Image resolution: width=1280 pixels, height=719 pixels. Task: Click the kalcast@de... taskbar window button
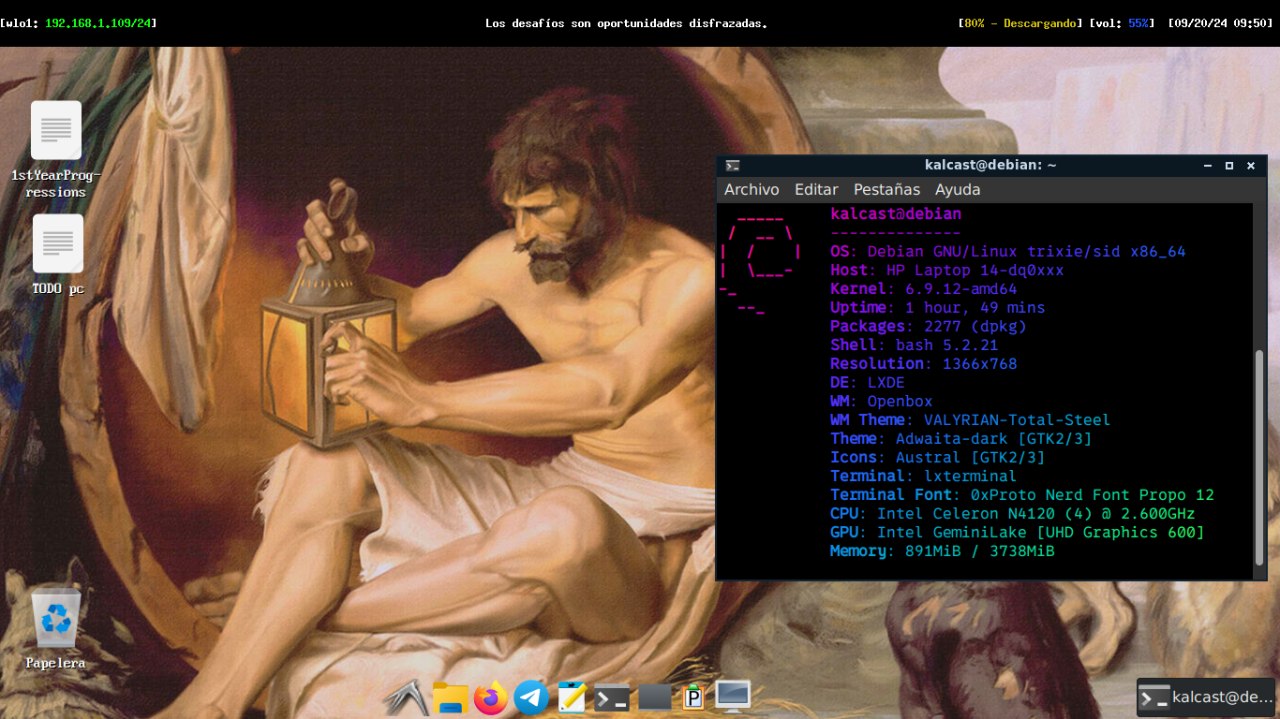click(x=1206, y=697)
